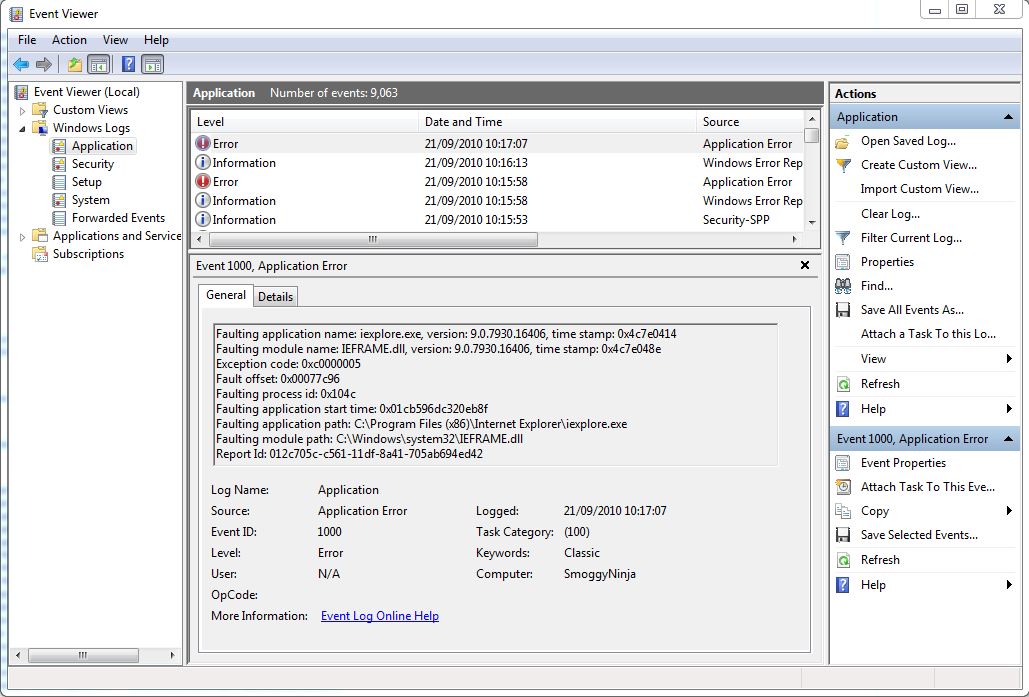Collapse the Windows Logs tree node
The image size is (1029, 697).
point(22,129)
